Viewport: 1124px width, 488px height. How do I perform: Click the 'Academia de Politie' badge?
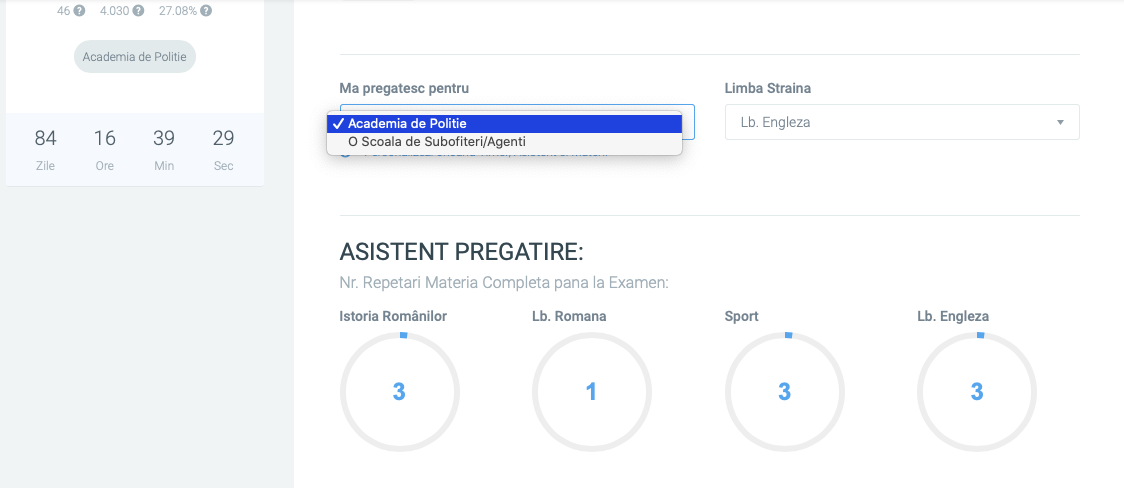click(x=135, y=57)
